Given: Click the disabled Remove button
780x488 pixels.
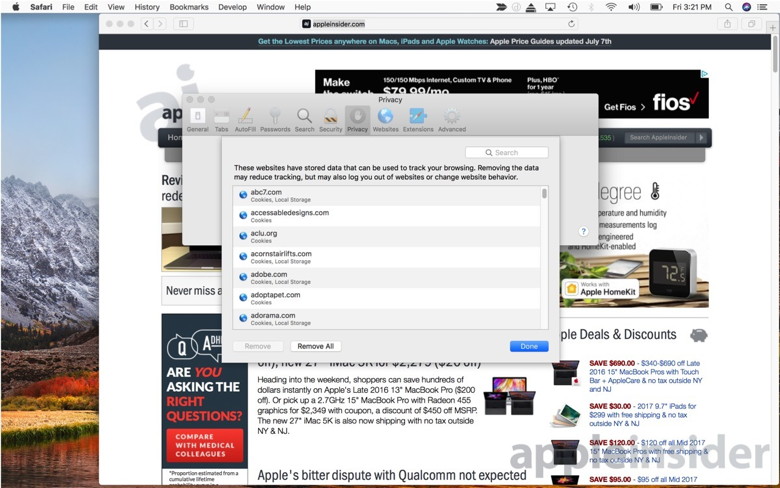Looking at the screenshot, I should [258, 346].
